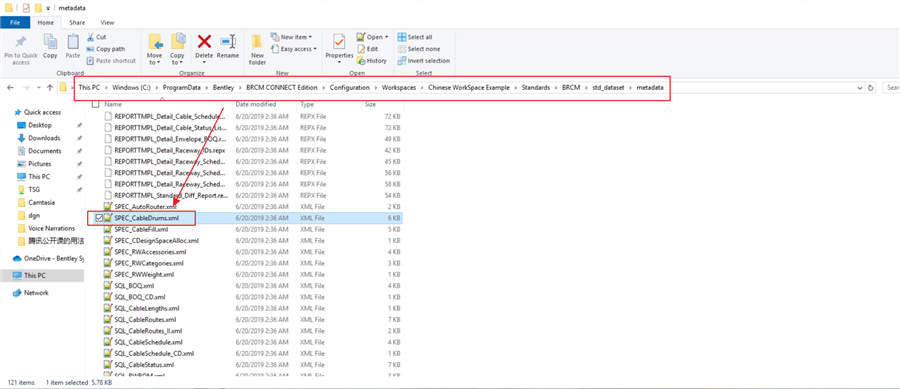Screen dimensions: 900x389
Task: Click the Properties icon
Action: 339,42
